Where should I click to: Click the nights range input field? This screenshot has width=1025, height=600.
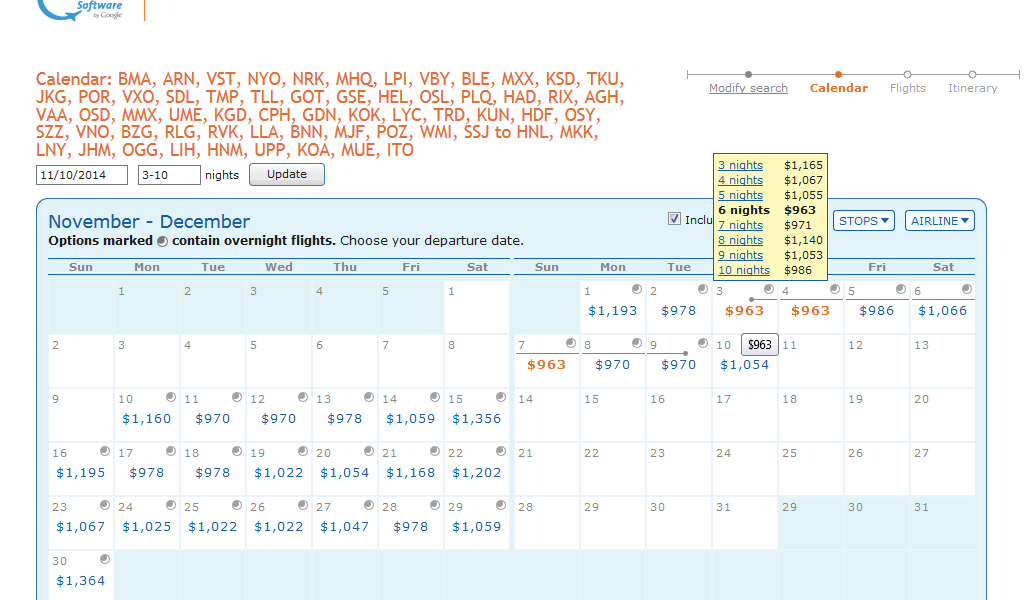[x=168, y=175]
